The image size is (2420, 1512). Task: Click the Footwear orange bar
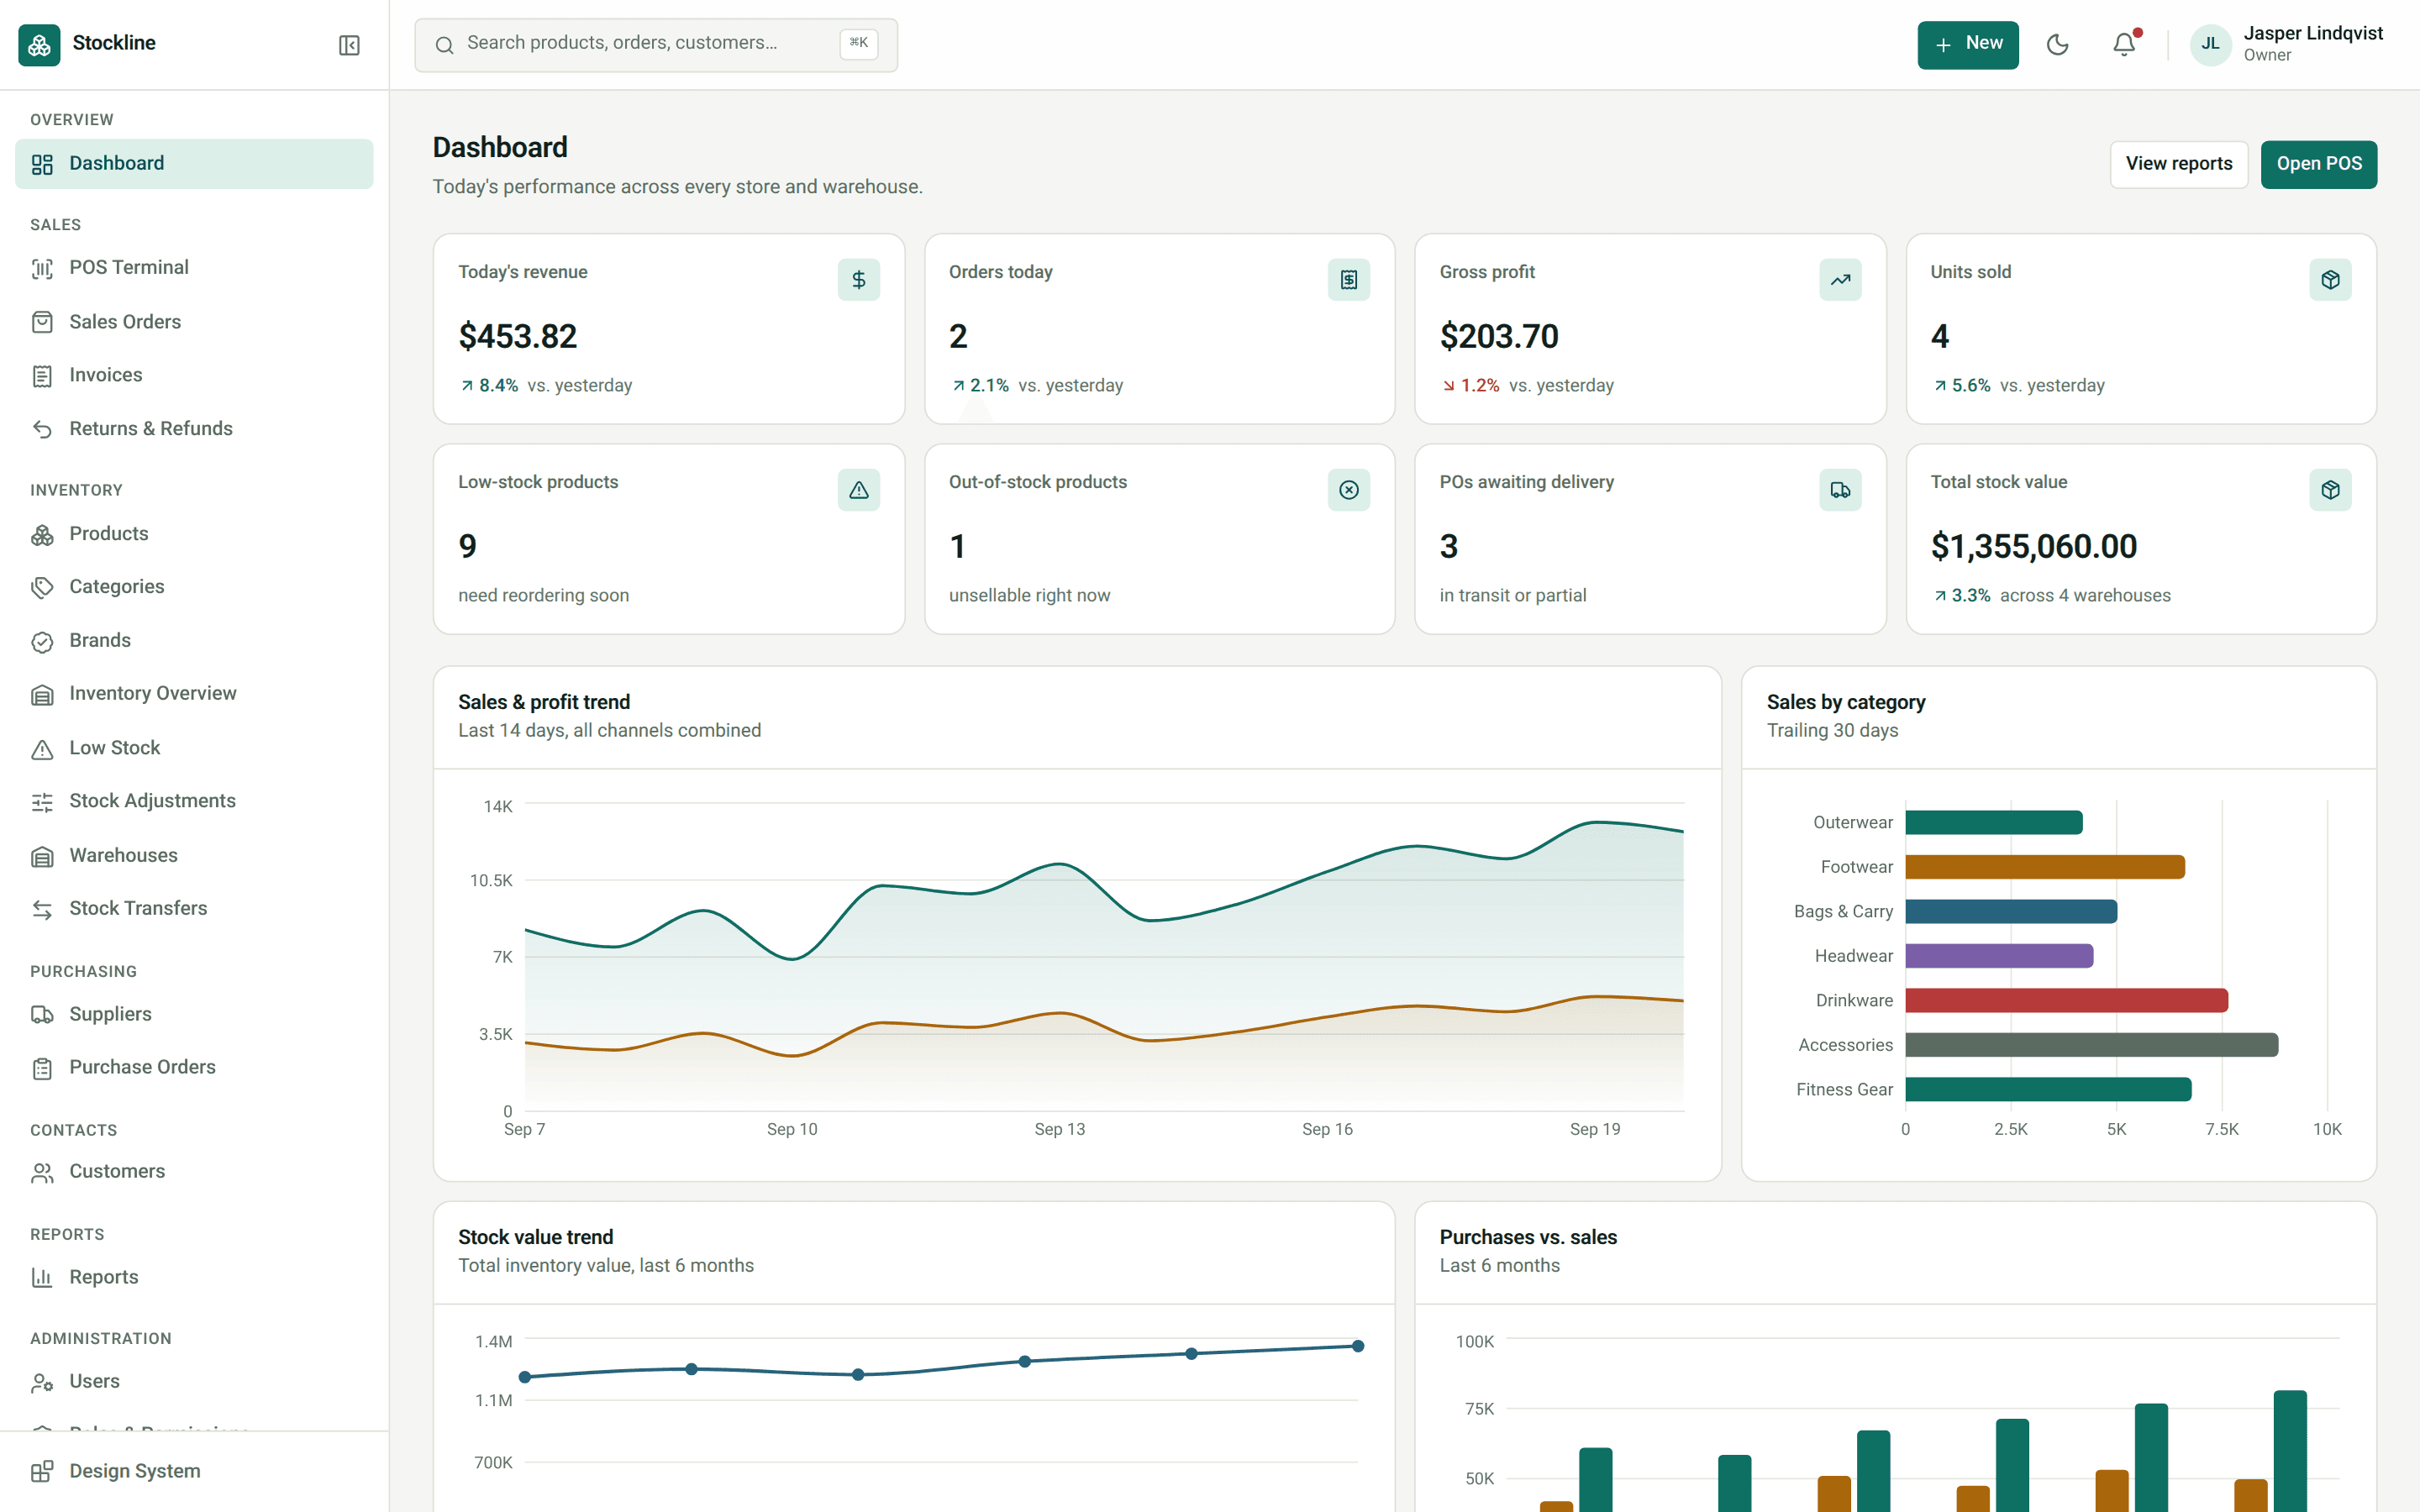tap(2045, 867)
